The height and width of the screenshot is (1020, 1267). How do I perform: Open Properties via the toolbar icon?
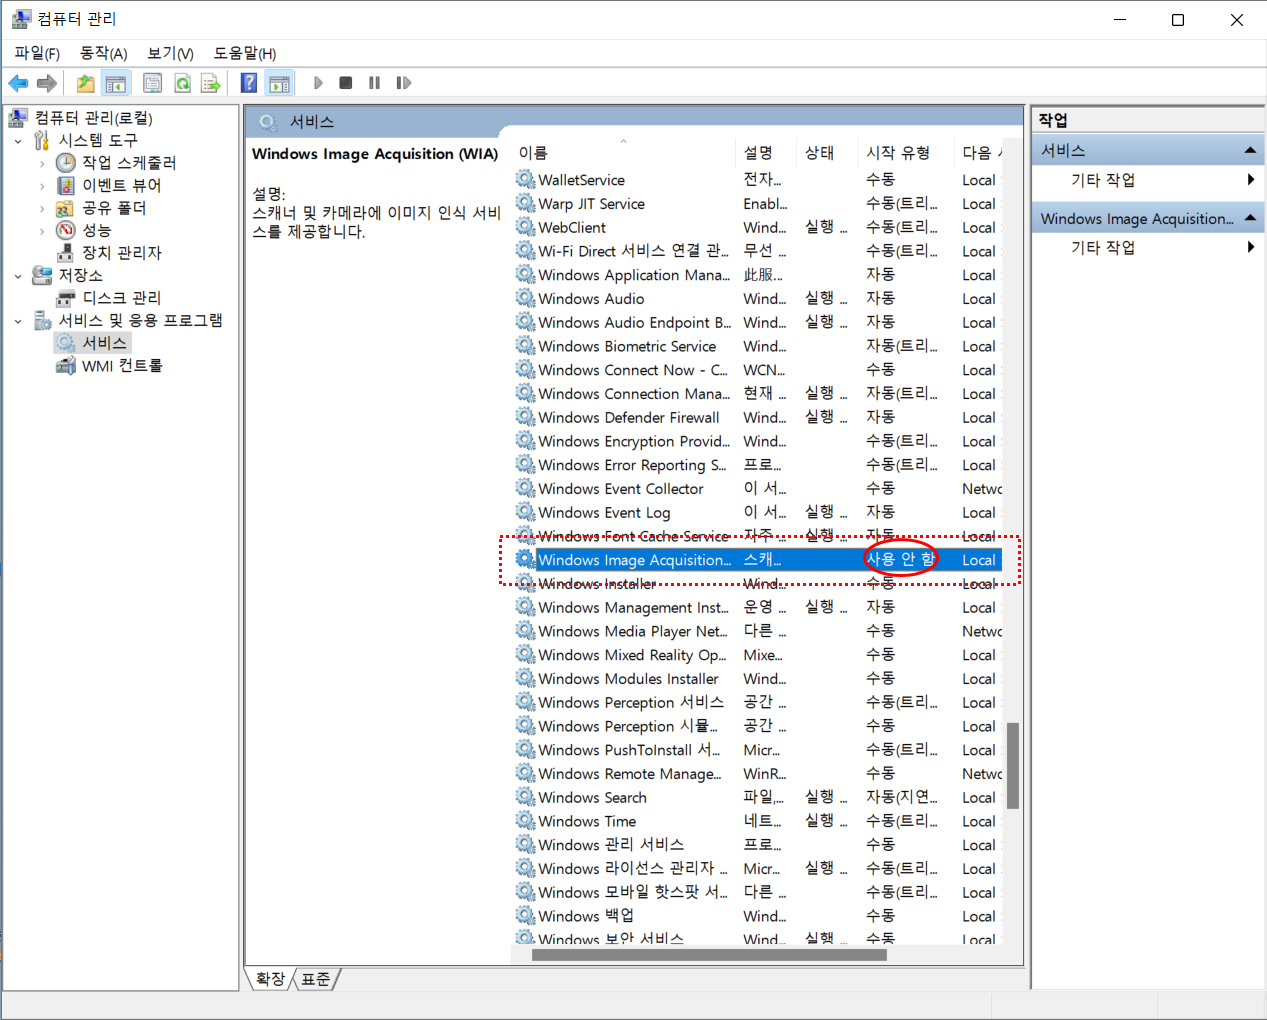tap(152, 83)
